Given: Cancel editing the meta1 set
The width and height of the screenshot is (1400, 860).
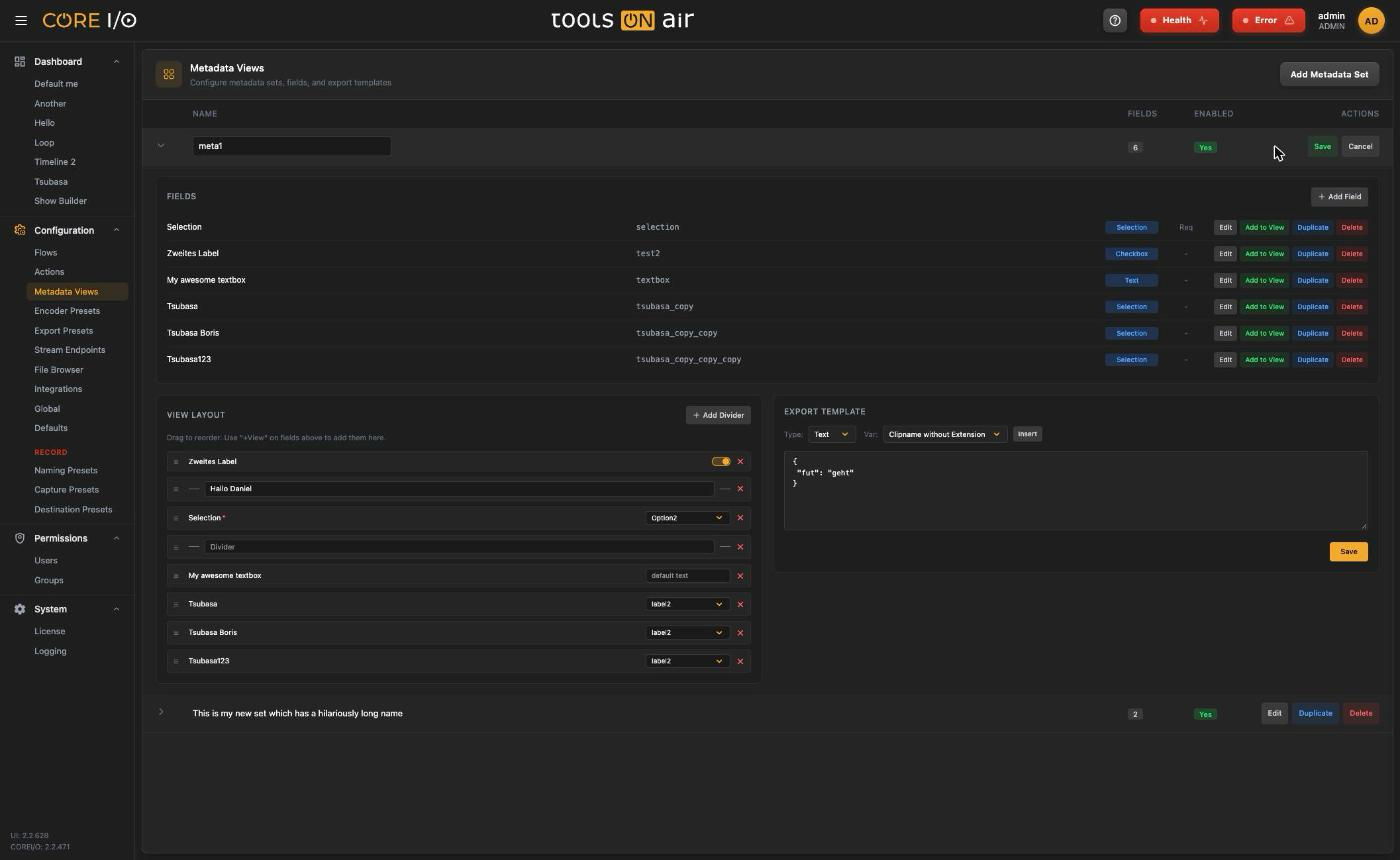Looking at the screenshot, I should pyautogui.click(x=1360, y=147).
